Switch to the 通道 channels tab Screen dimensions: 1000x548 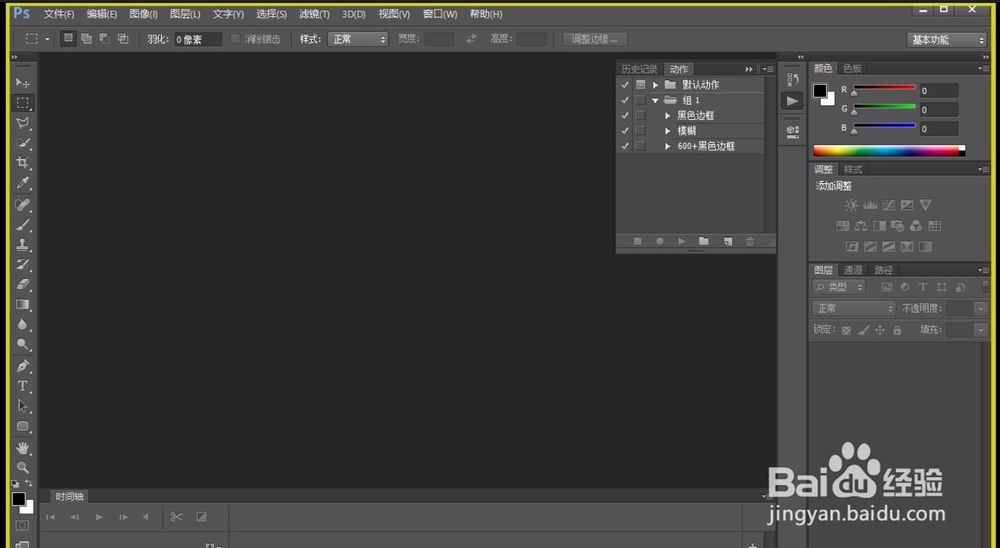click(x=853, y=270)
